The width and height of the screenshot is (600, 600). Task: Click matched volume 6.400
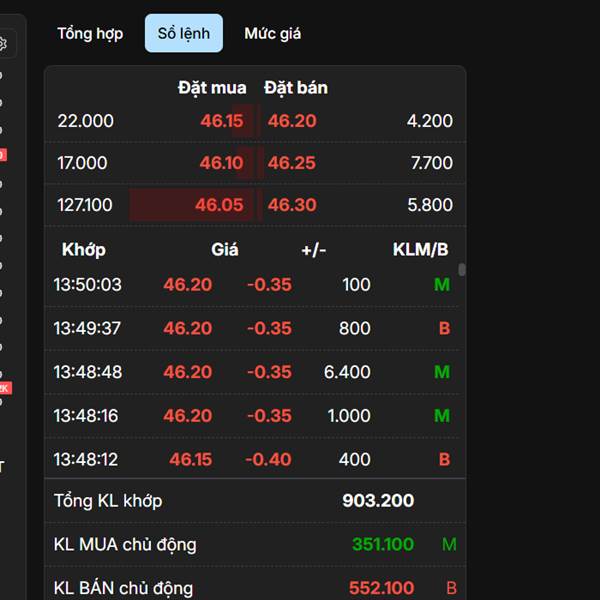(x=347, y=372)
